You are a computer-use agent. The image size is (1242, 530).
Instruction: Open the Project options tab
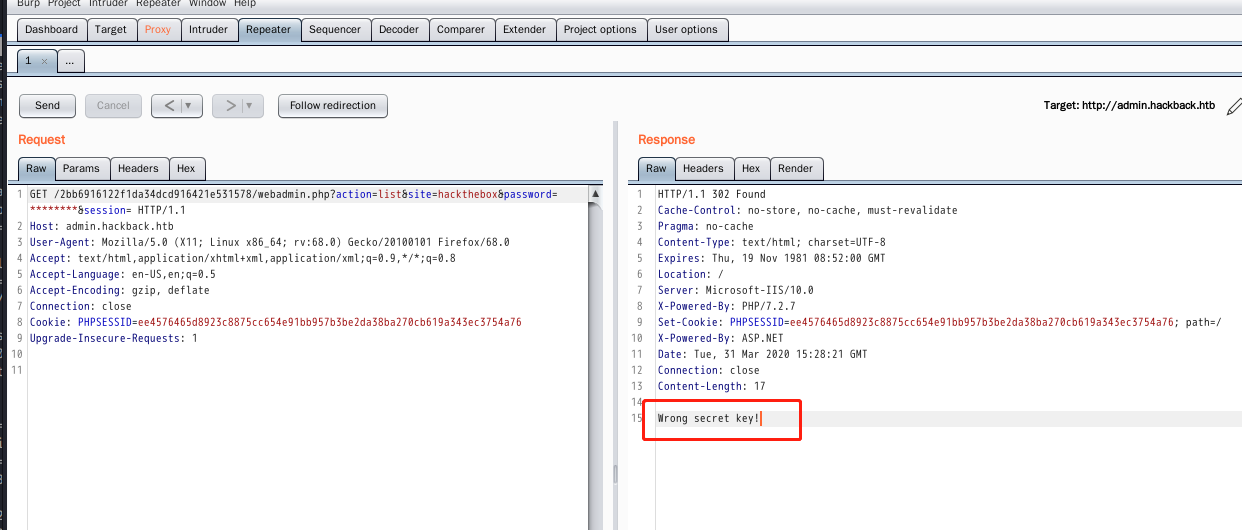pyautogui.click(x=600, y=29)
